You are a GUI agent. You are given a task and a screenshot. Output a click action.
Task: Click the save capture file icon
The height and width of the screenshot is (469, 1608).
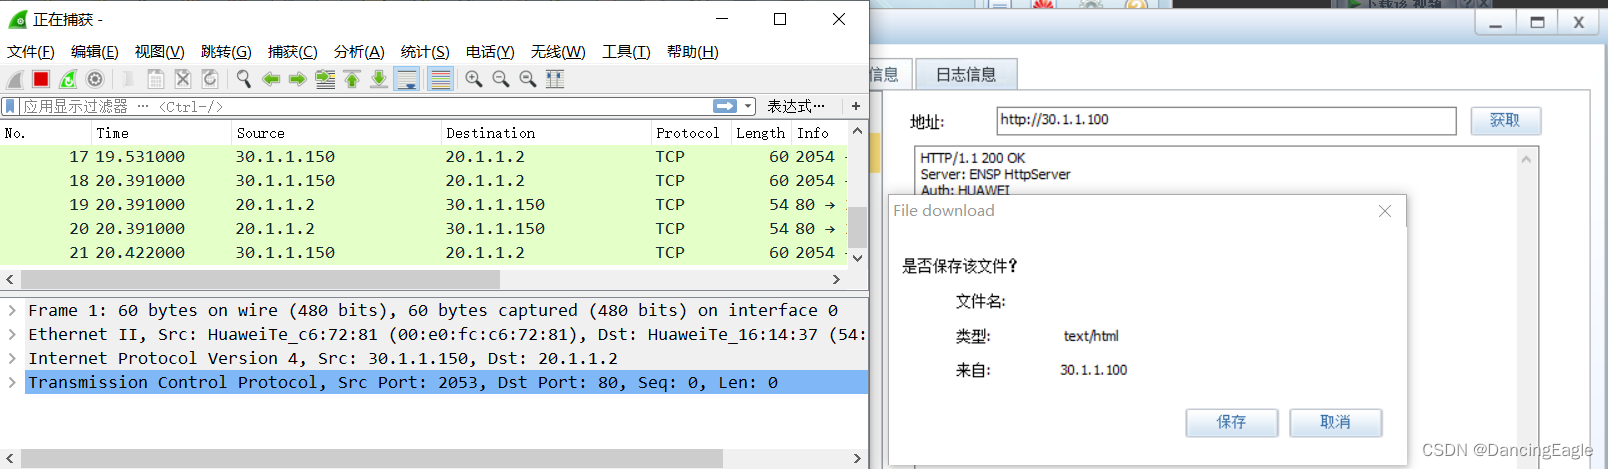(x=156, y=79)
